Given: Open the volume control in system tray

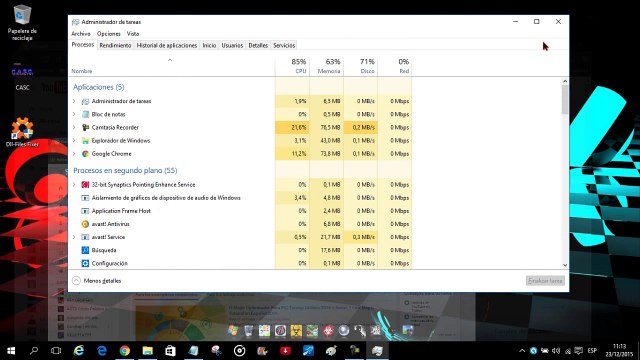Looking at the screenshot, I should pos(556,351).
